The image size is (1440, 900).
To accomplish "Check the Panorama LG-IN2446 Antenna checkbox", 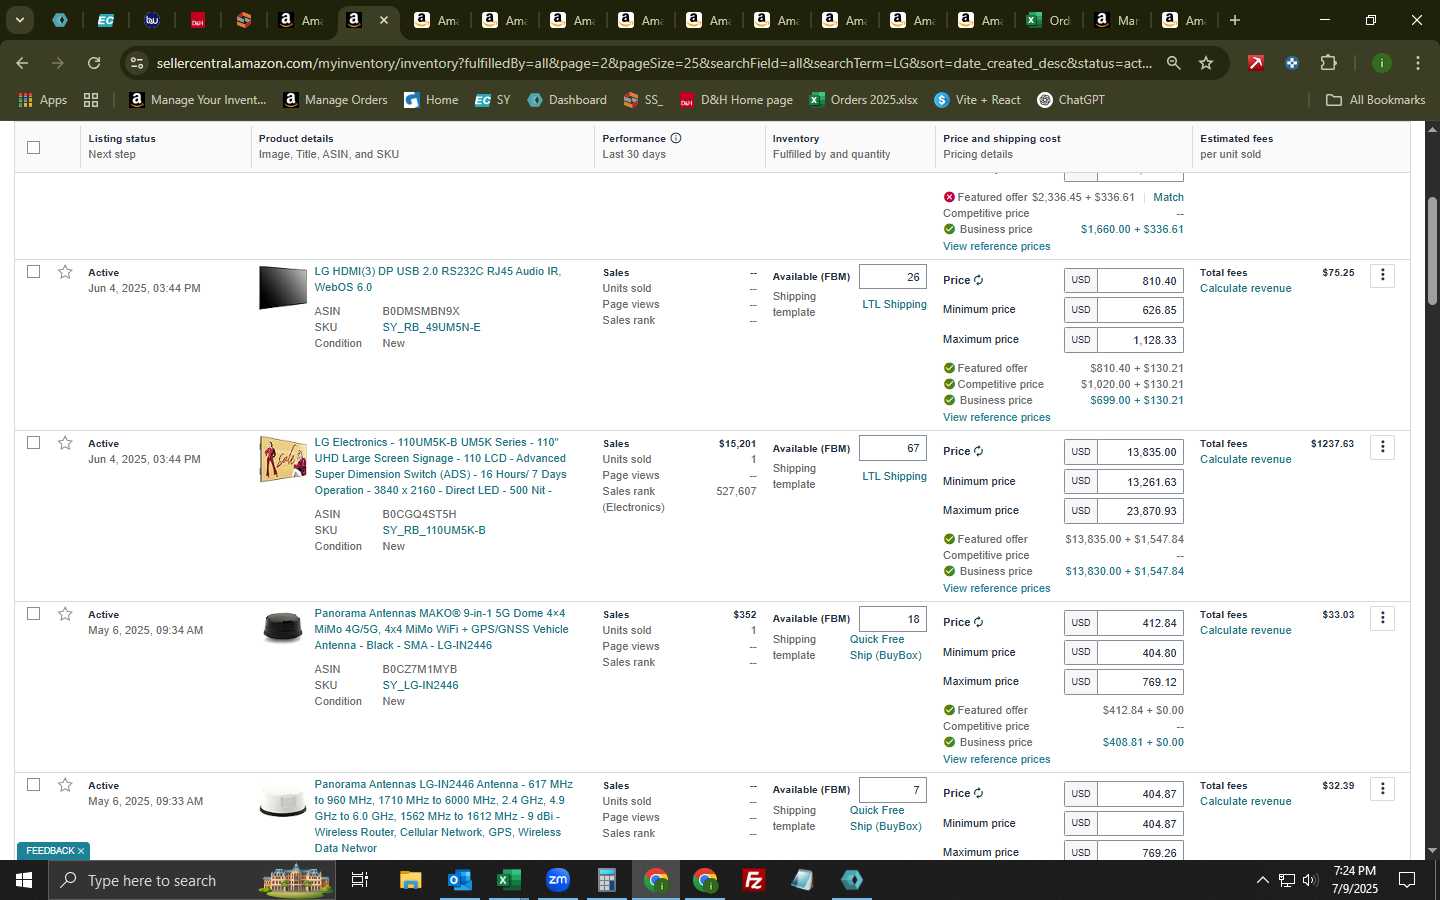I will 33,785.
